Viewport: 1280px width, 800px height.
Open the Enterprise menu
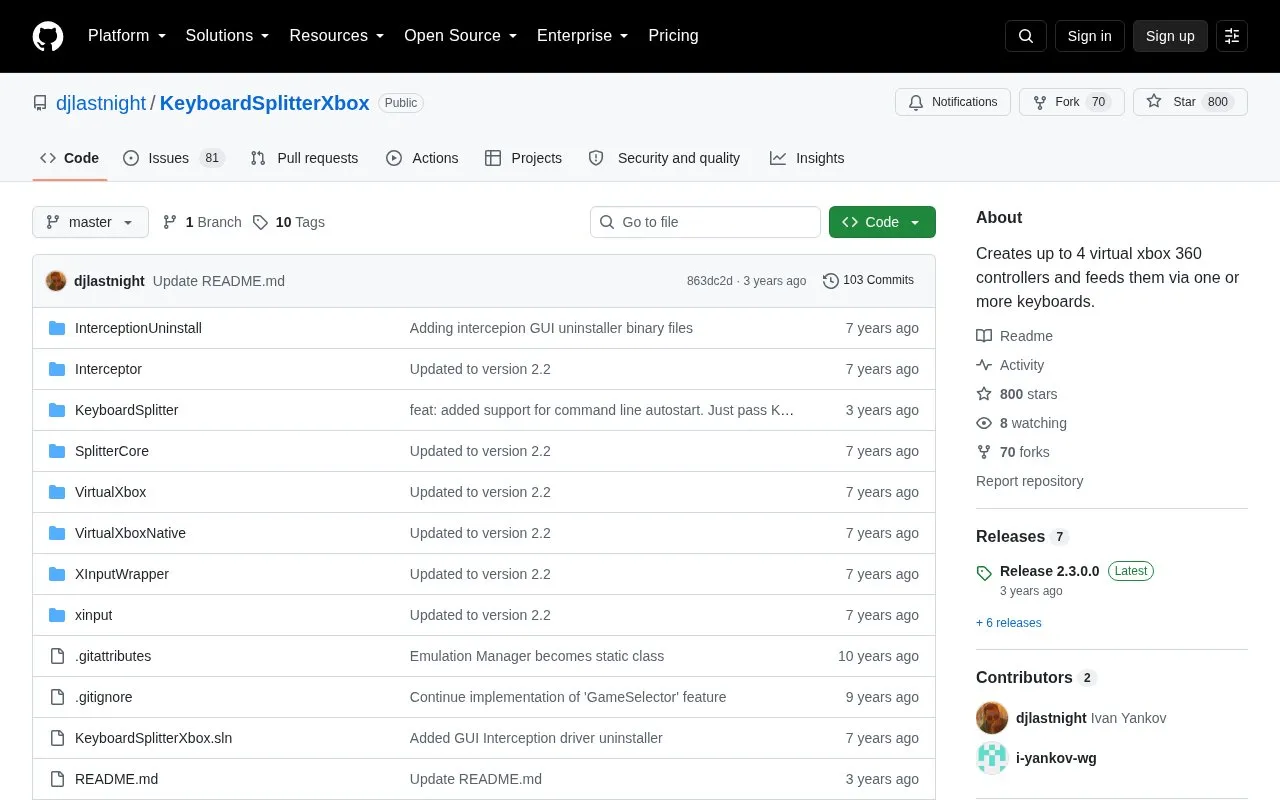pos(583,36)
